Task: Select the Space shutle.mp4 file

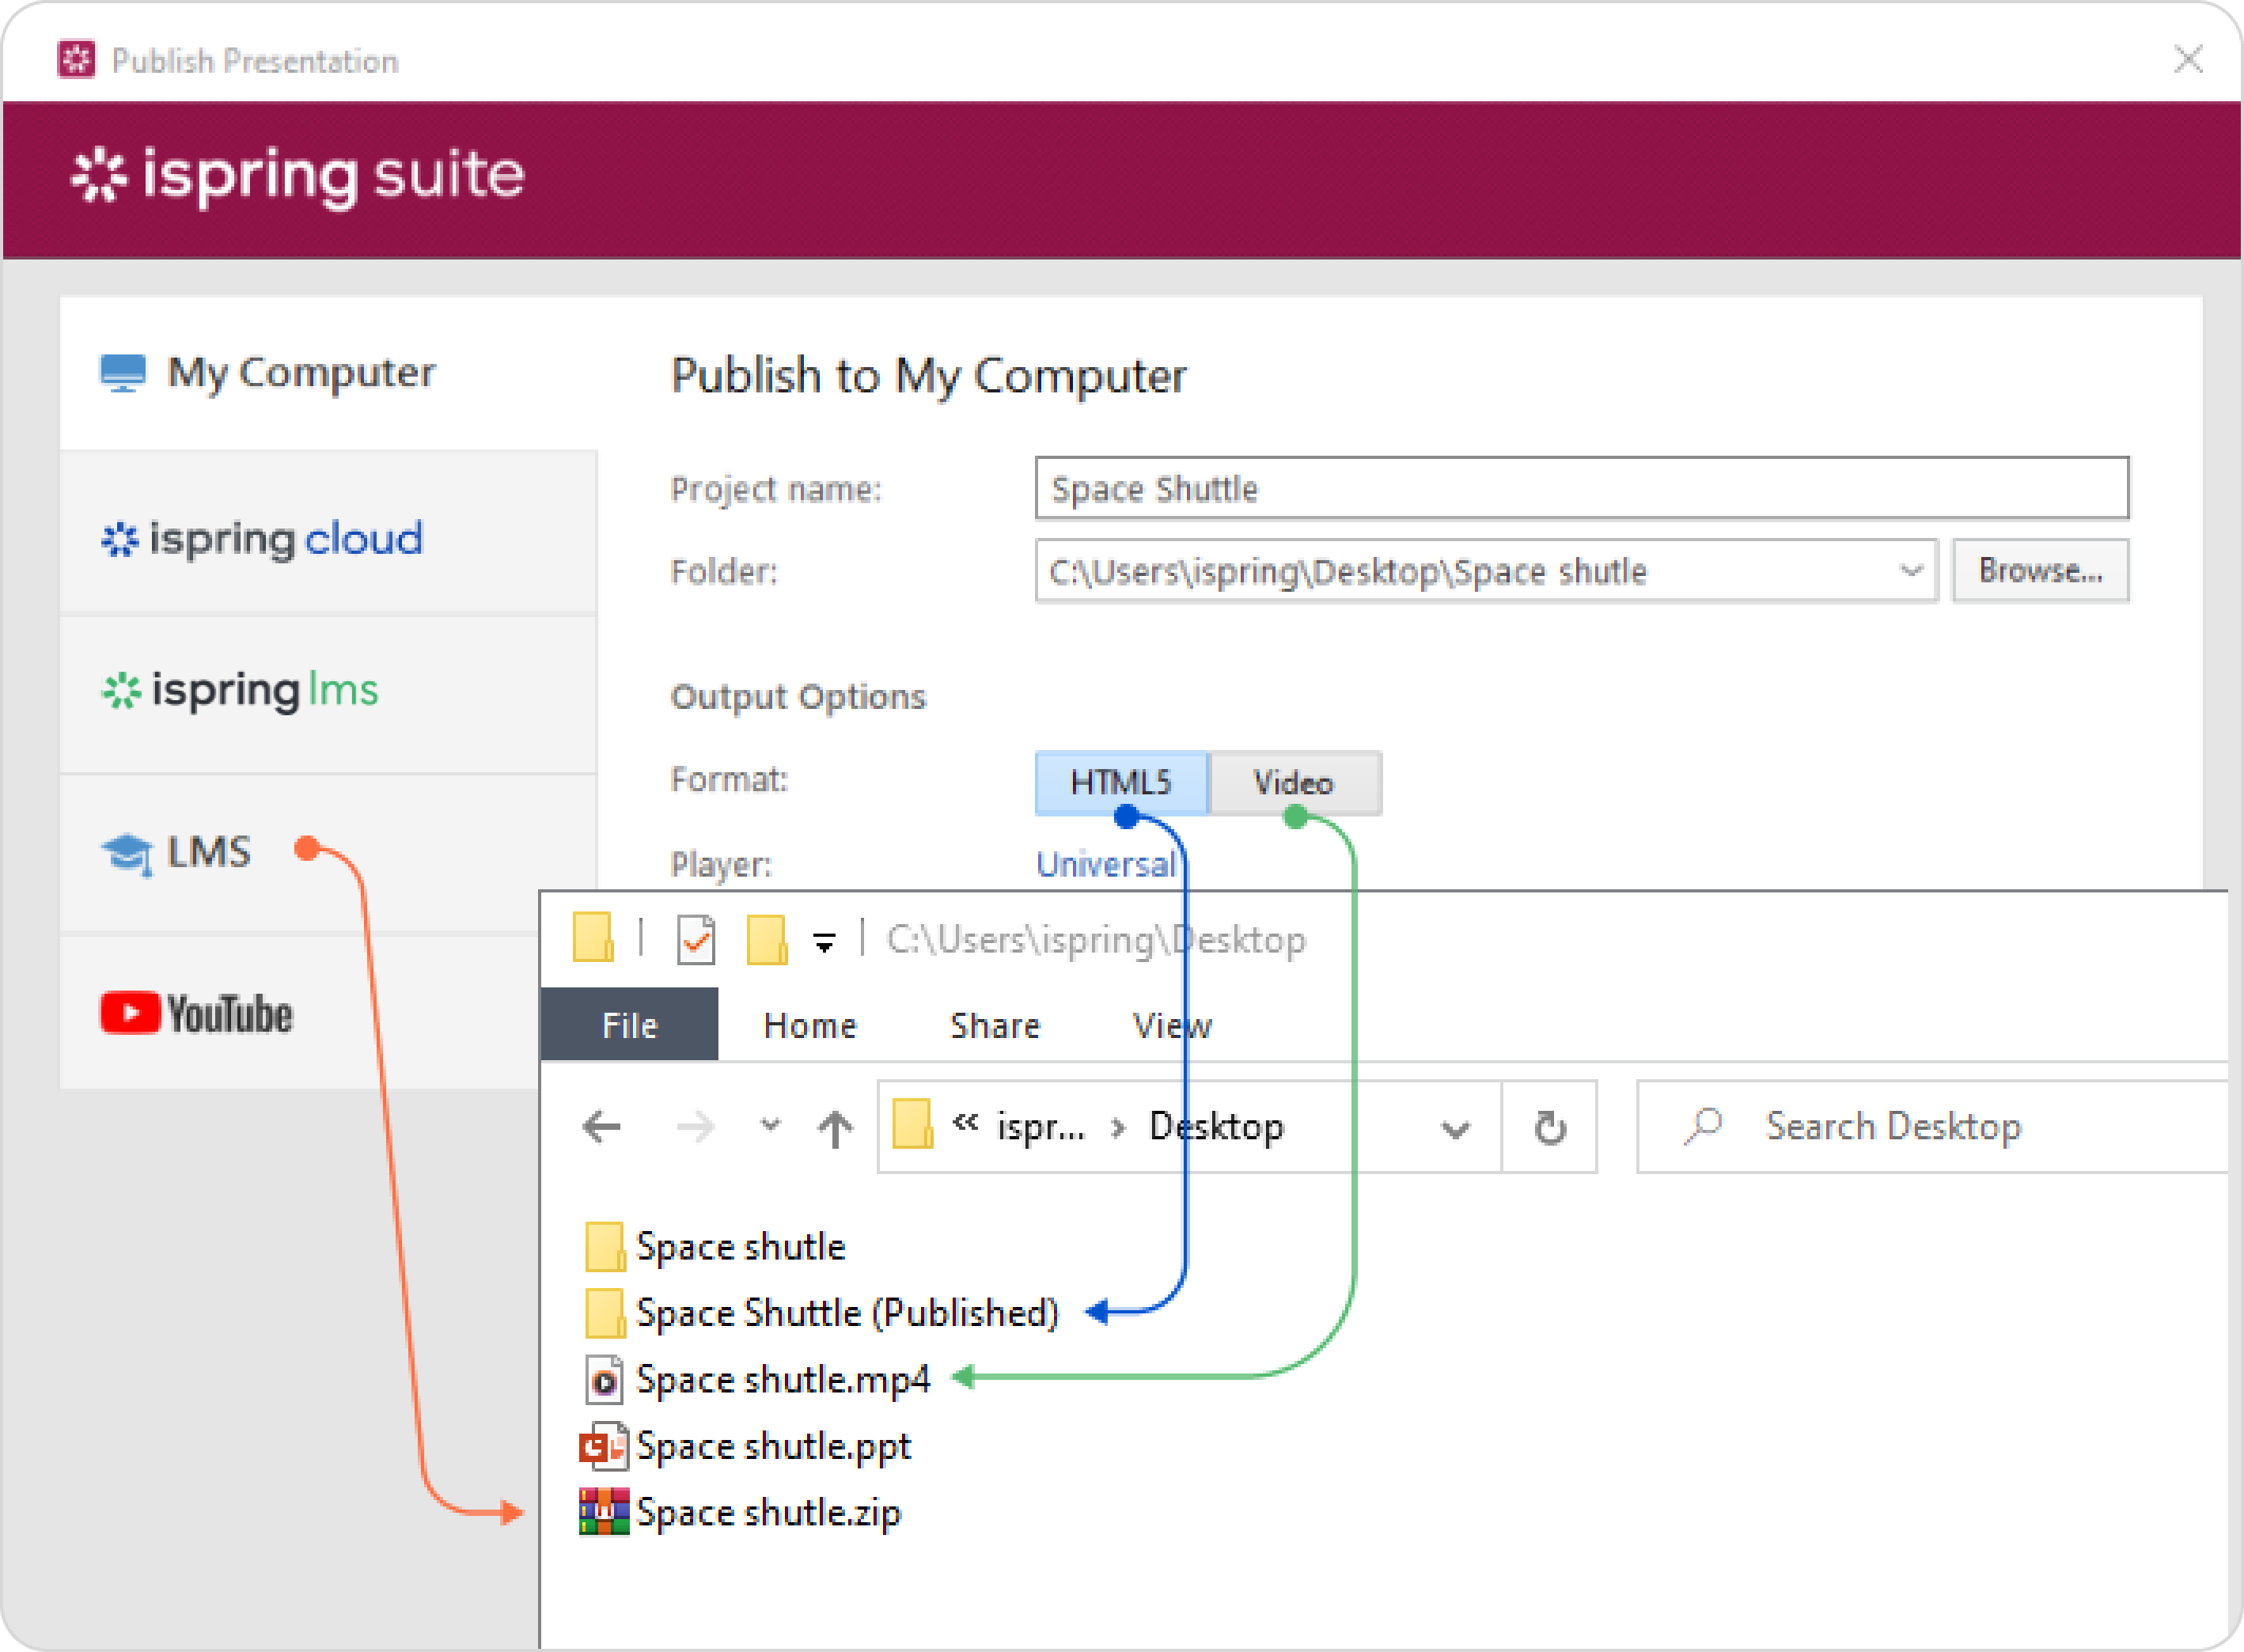Action: click(782, 1379)
